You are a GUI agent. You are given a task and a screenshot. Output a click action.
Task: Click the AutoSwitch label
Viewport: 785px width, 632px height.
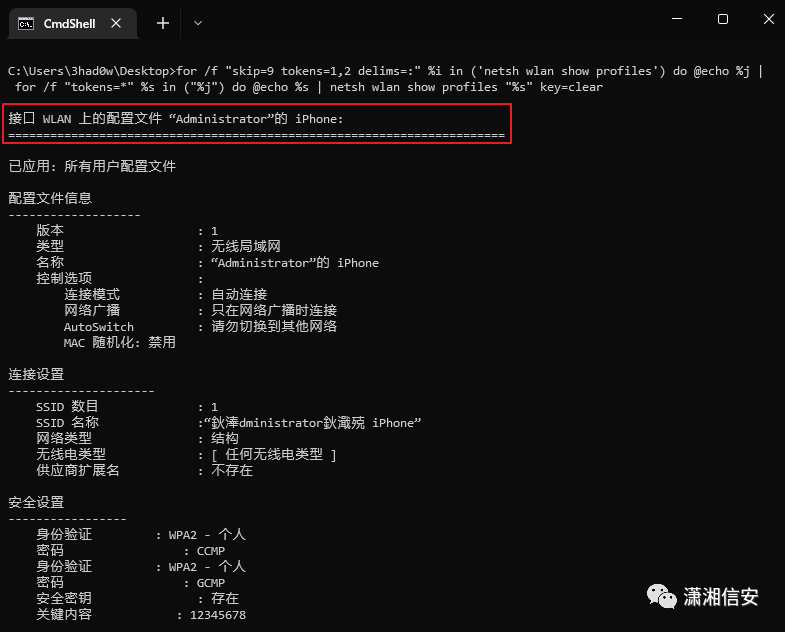(99, 327)
